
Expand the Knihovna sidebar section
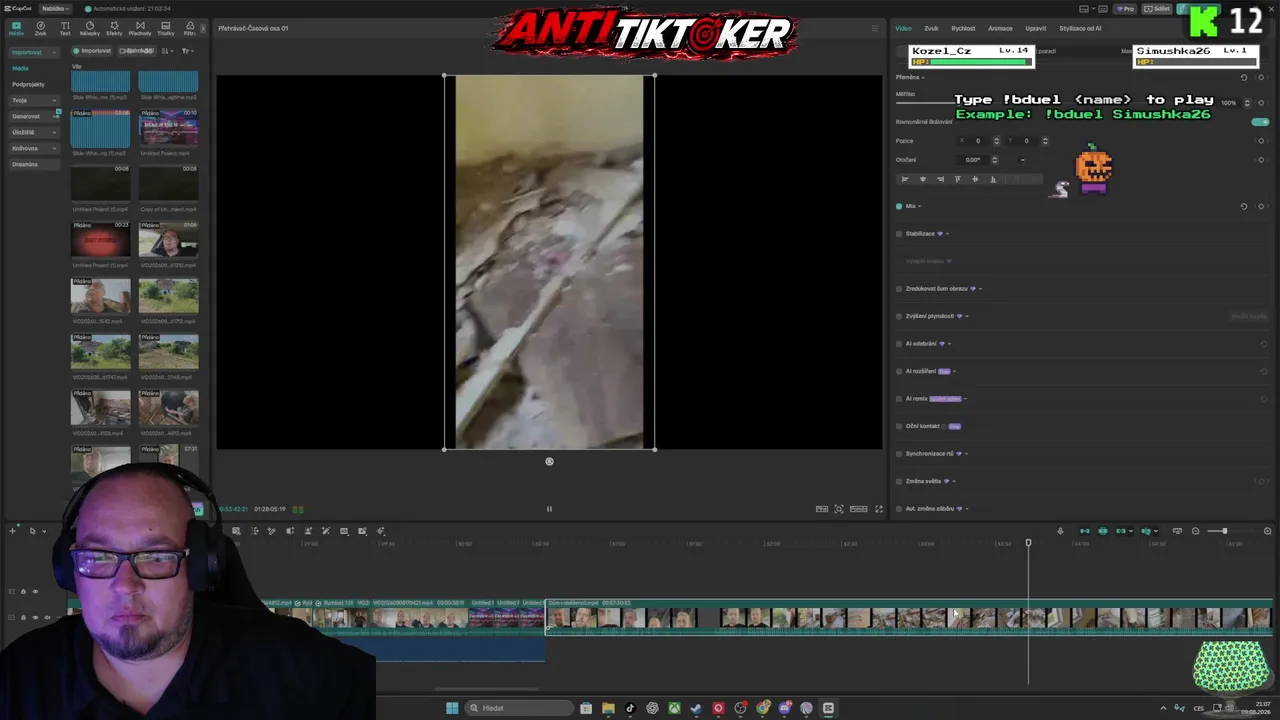tap(33, 148)
